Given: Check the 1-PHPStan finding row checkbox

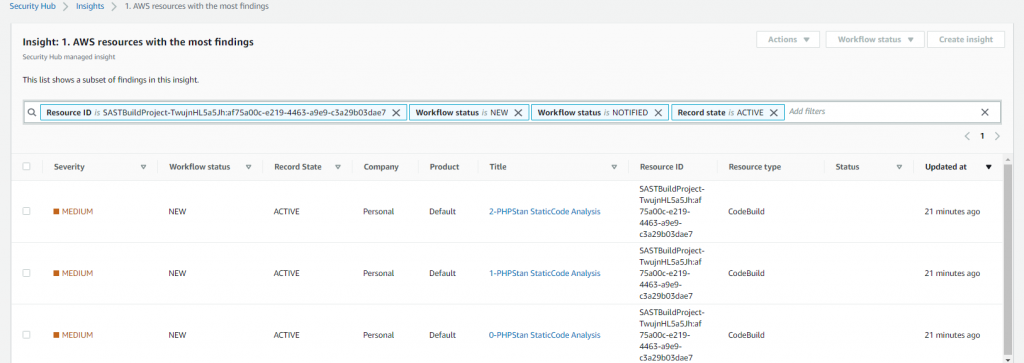Looking at the screenshot, I should tap(26, 273).
